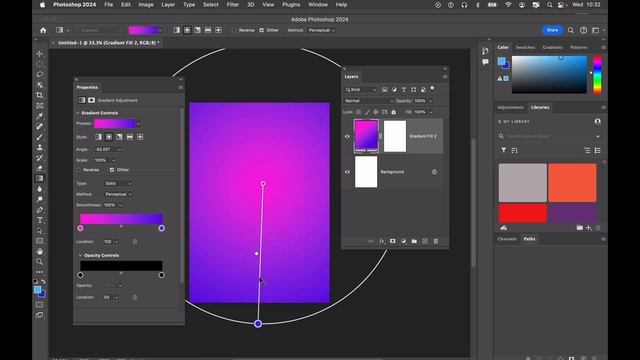Open the Filter menu
Screen dimensions: 640x360
(233, 5)
